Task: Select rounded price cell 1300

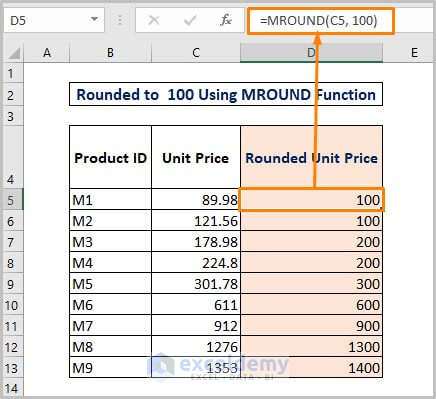Action: click(311, 346)
